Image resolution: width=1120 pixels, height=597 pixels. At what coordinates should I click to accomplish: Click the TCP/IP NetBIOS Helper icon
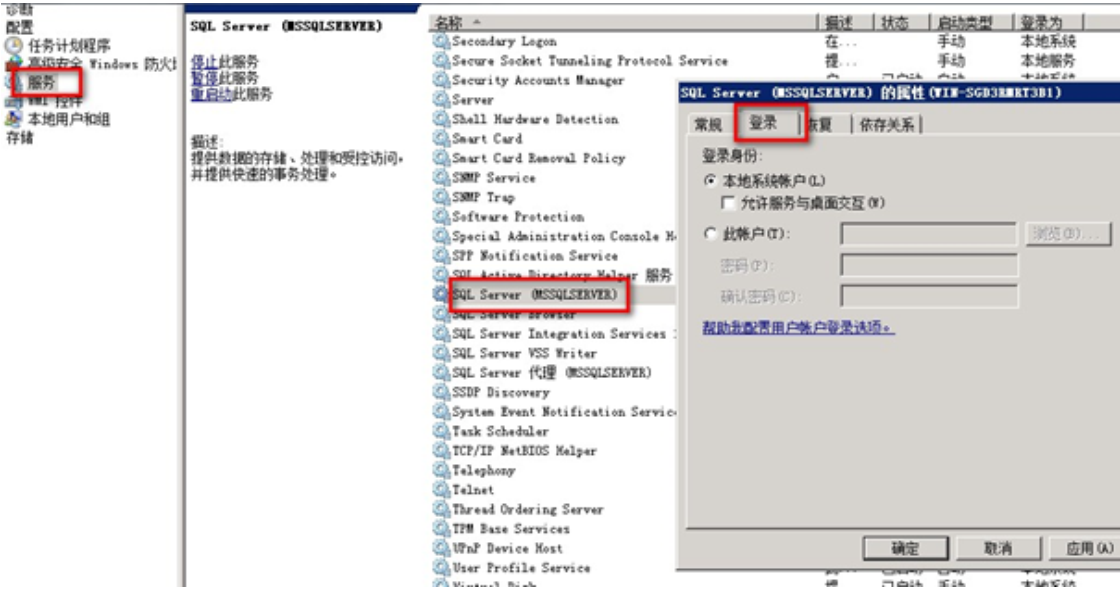tap(441, 451)
